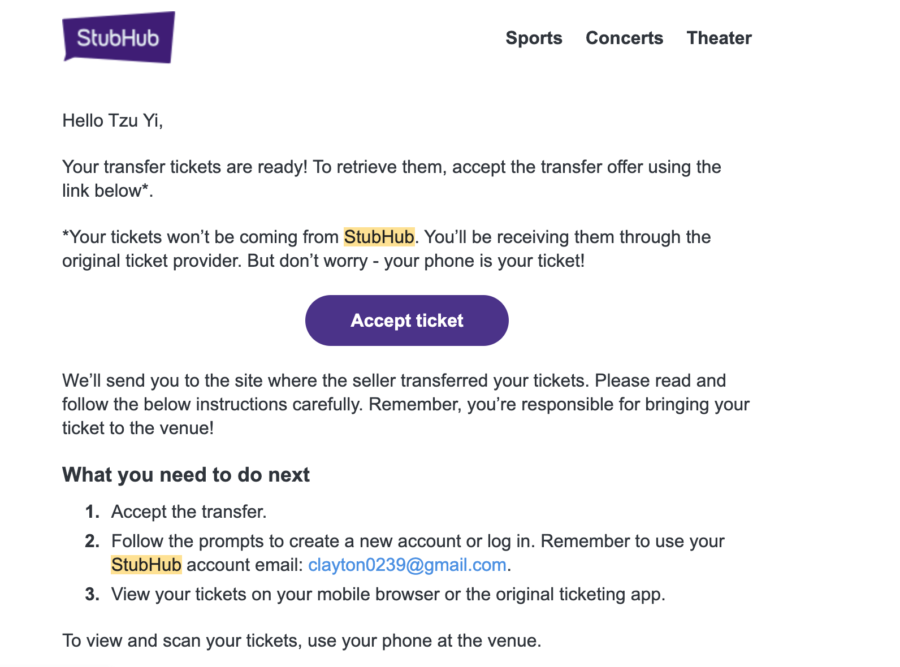Click the instructions paragraph below the Accept button
Screen dimensions: 900x667
tap(400, 402)
